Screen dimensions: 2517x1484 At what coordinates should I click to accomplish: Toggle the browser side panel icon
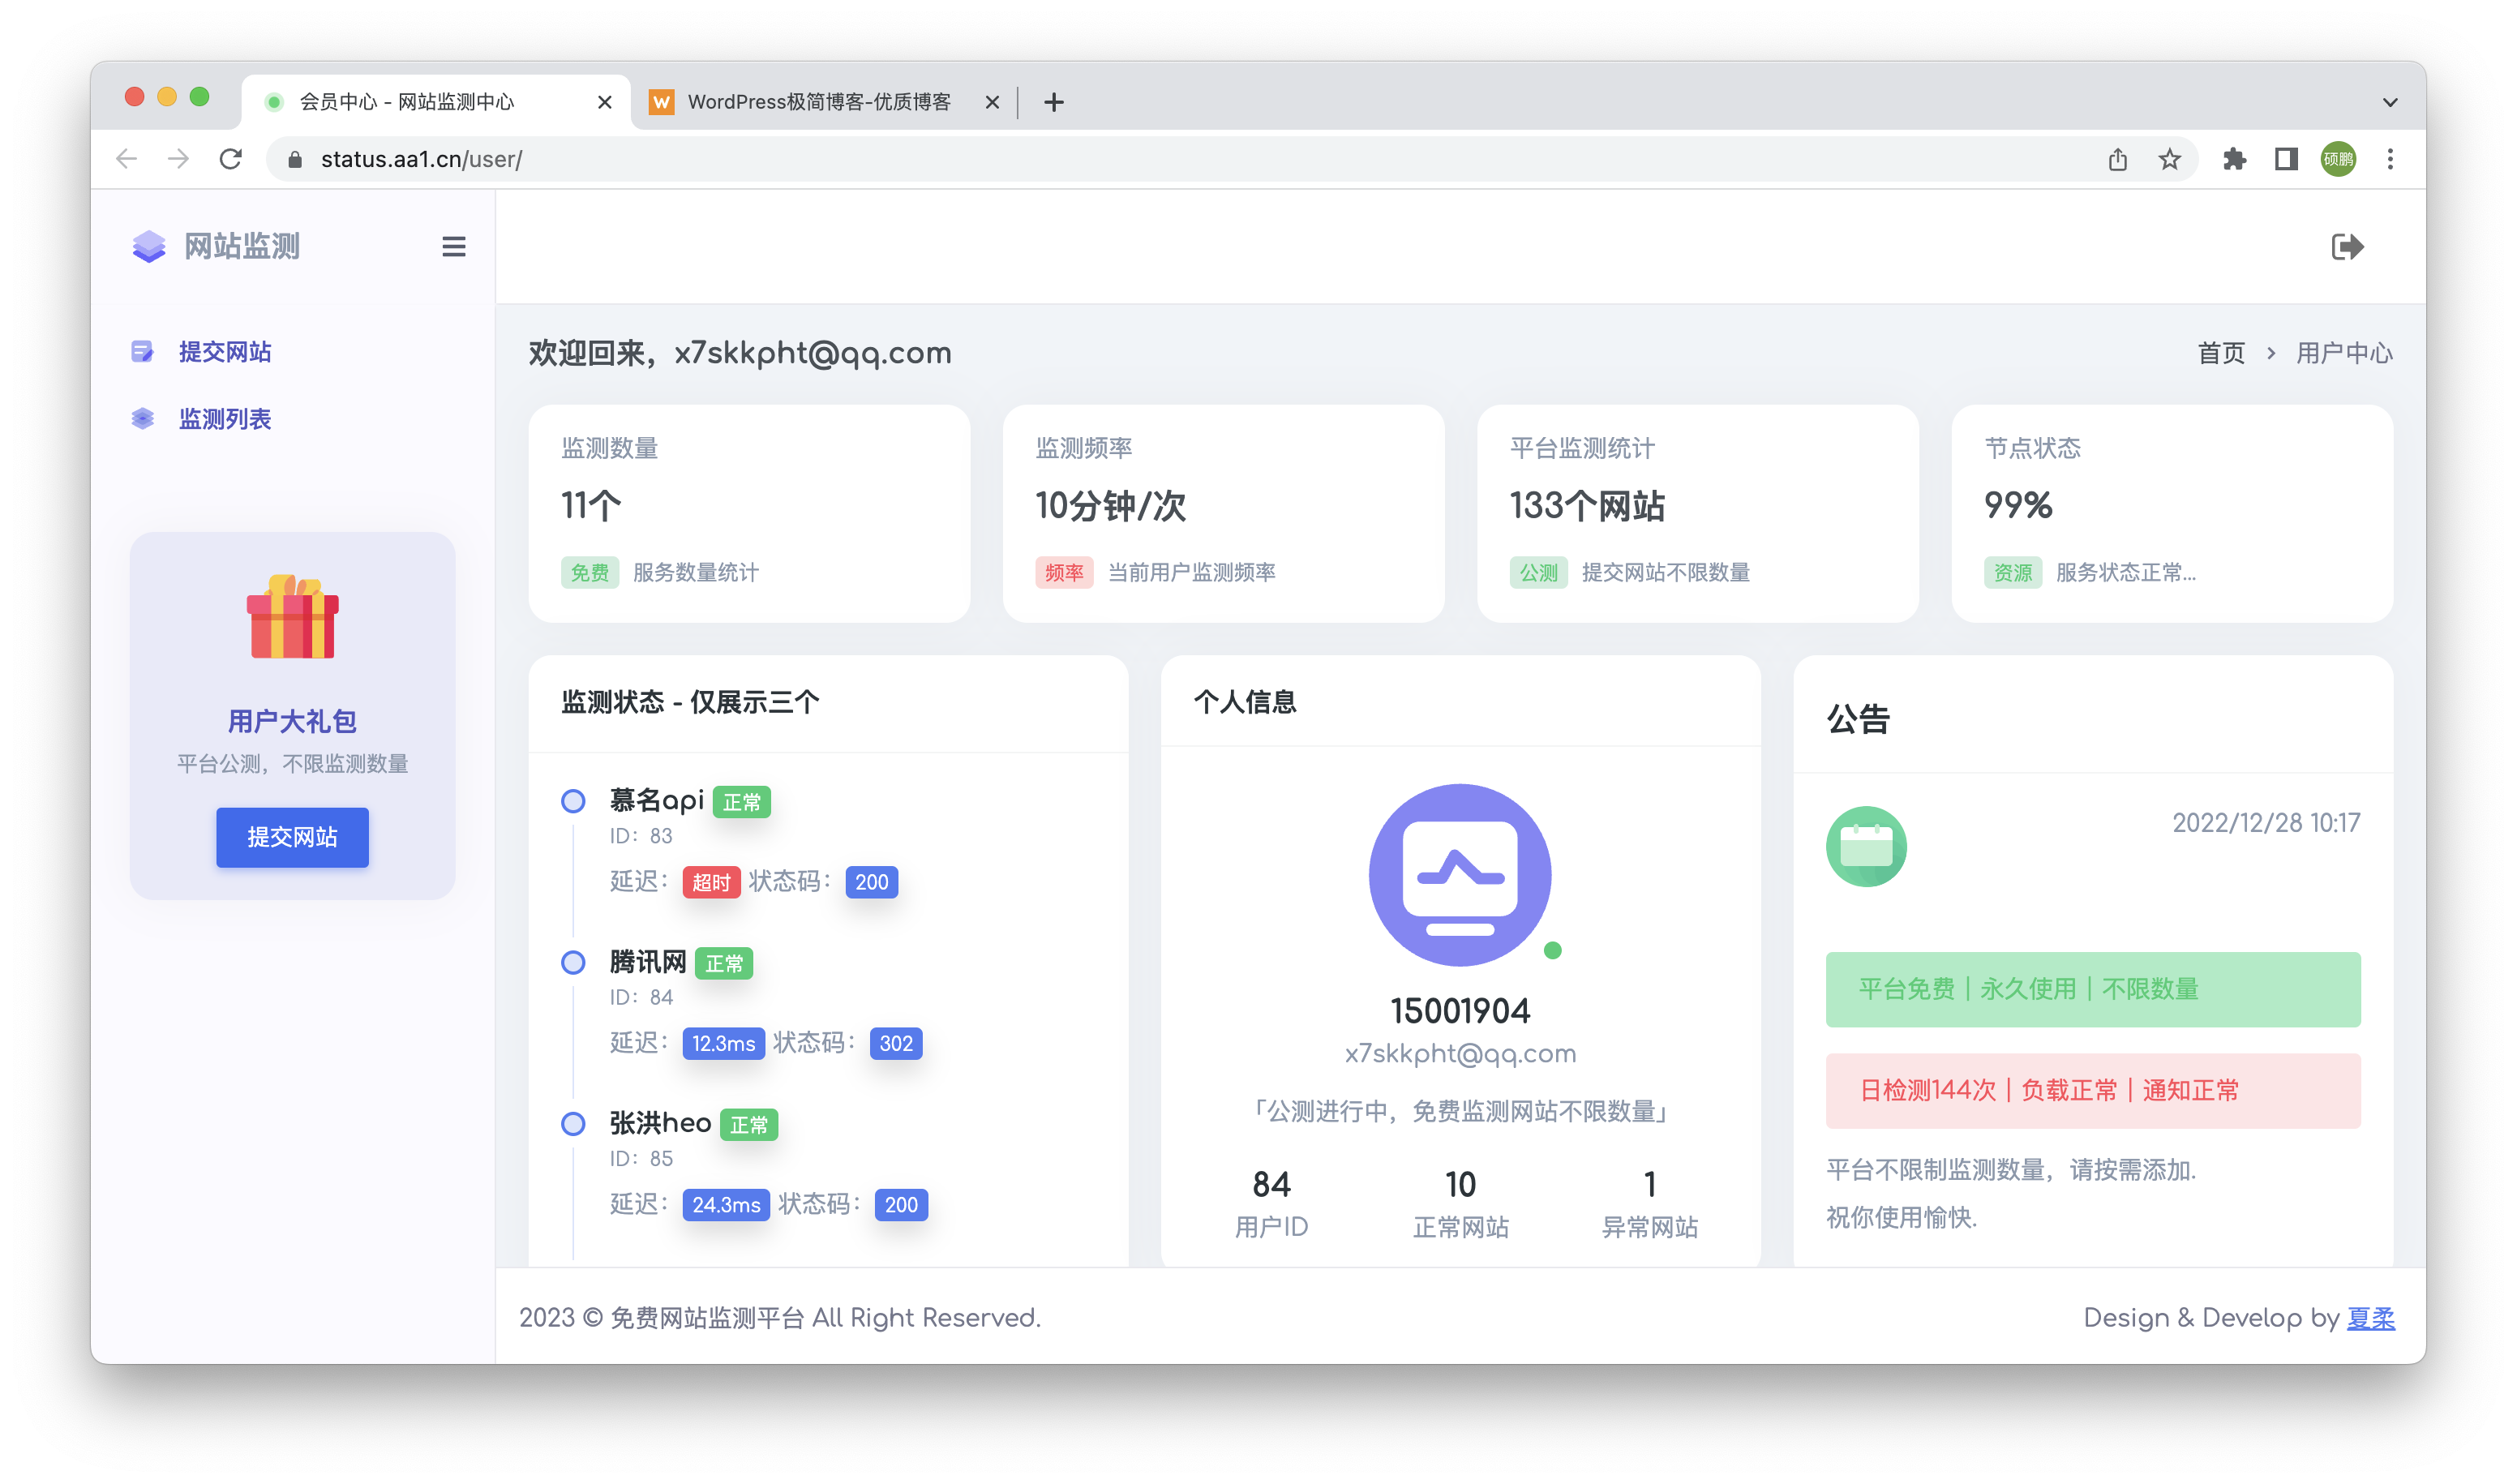pos(2286,159)
